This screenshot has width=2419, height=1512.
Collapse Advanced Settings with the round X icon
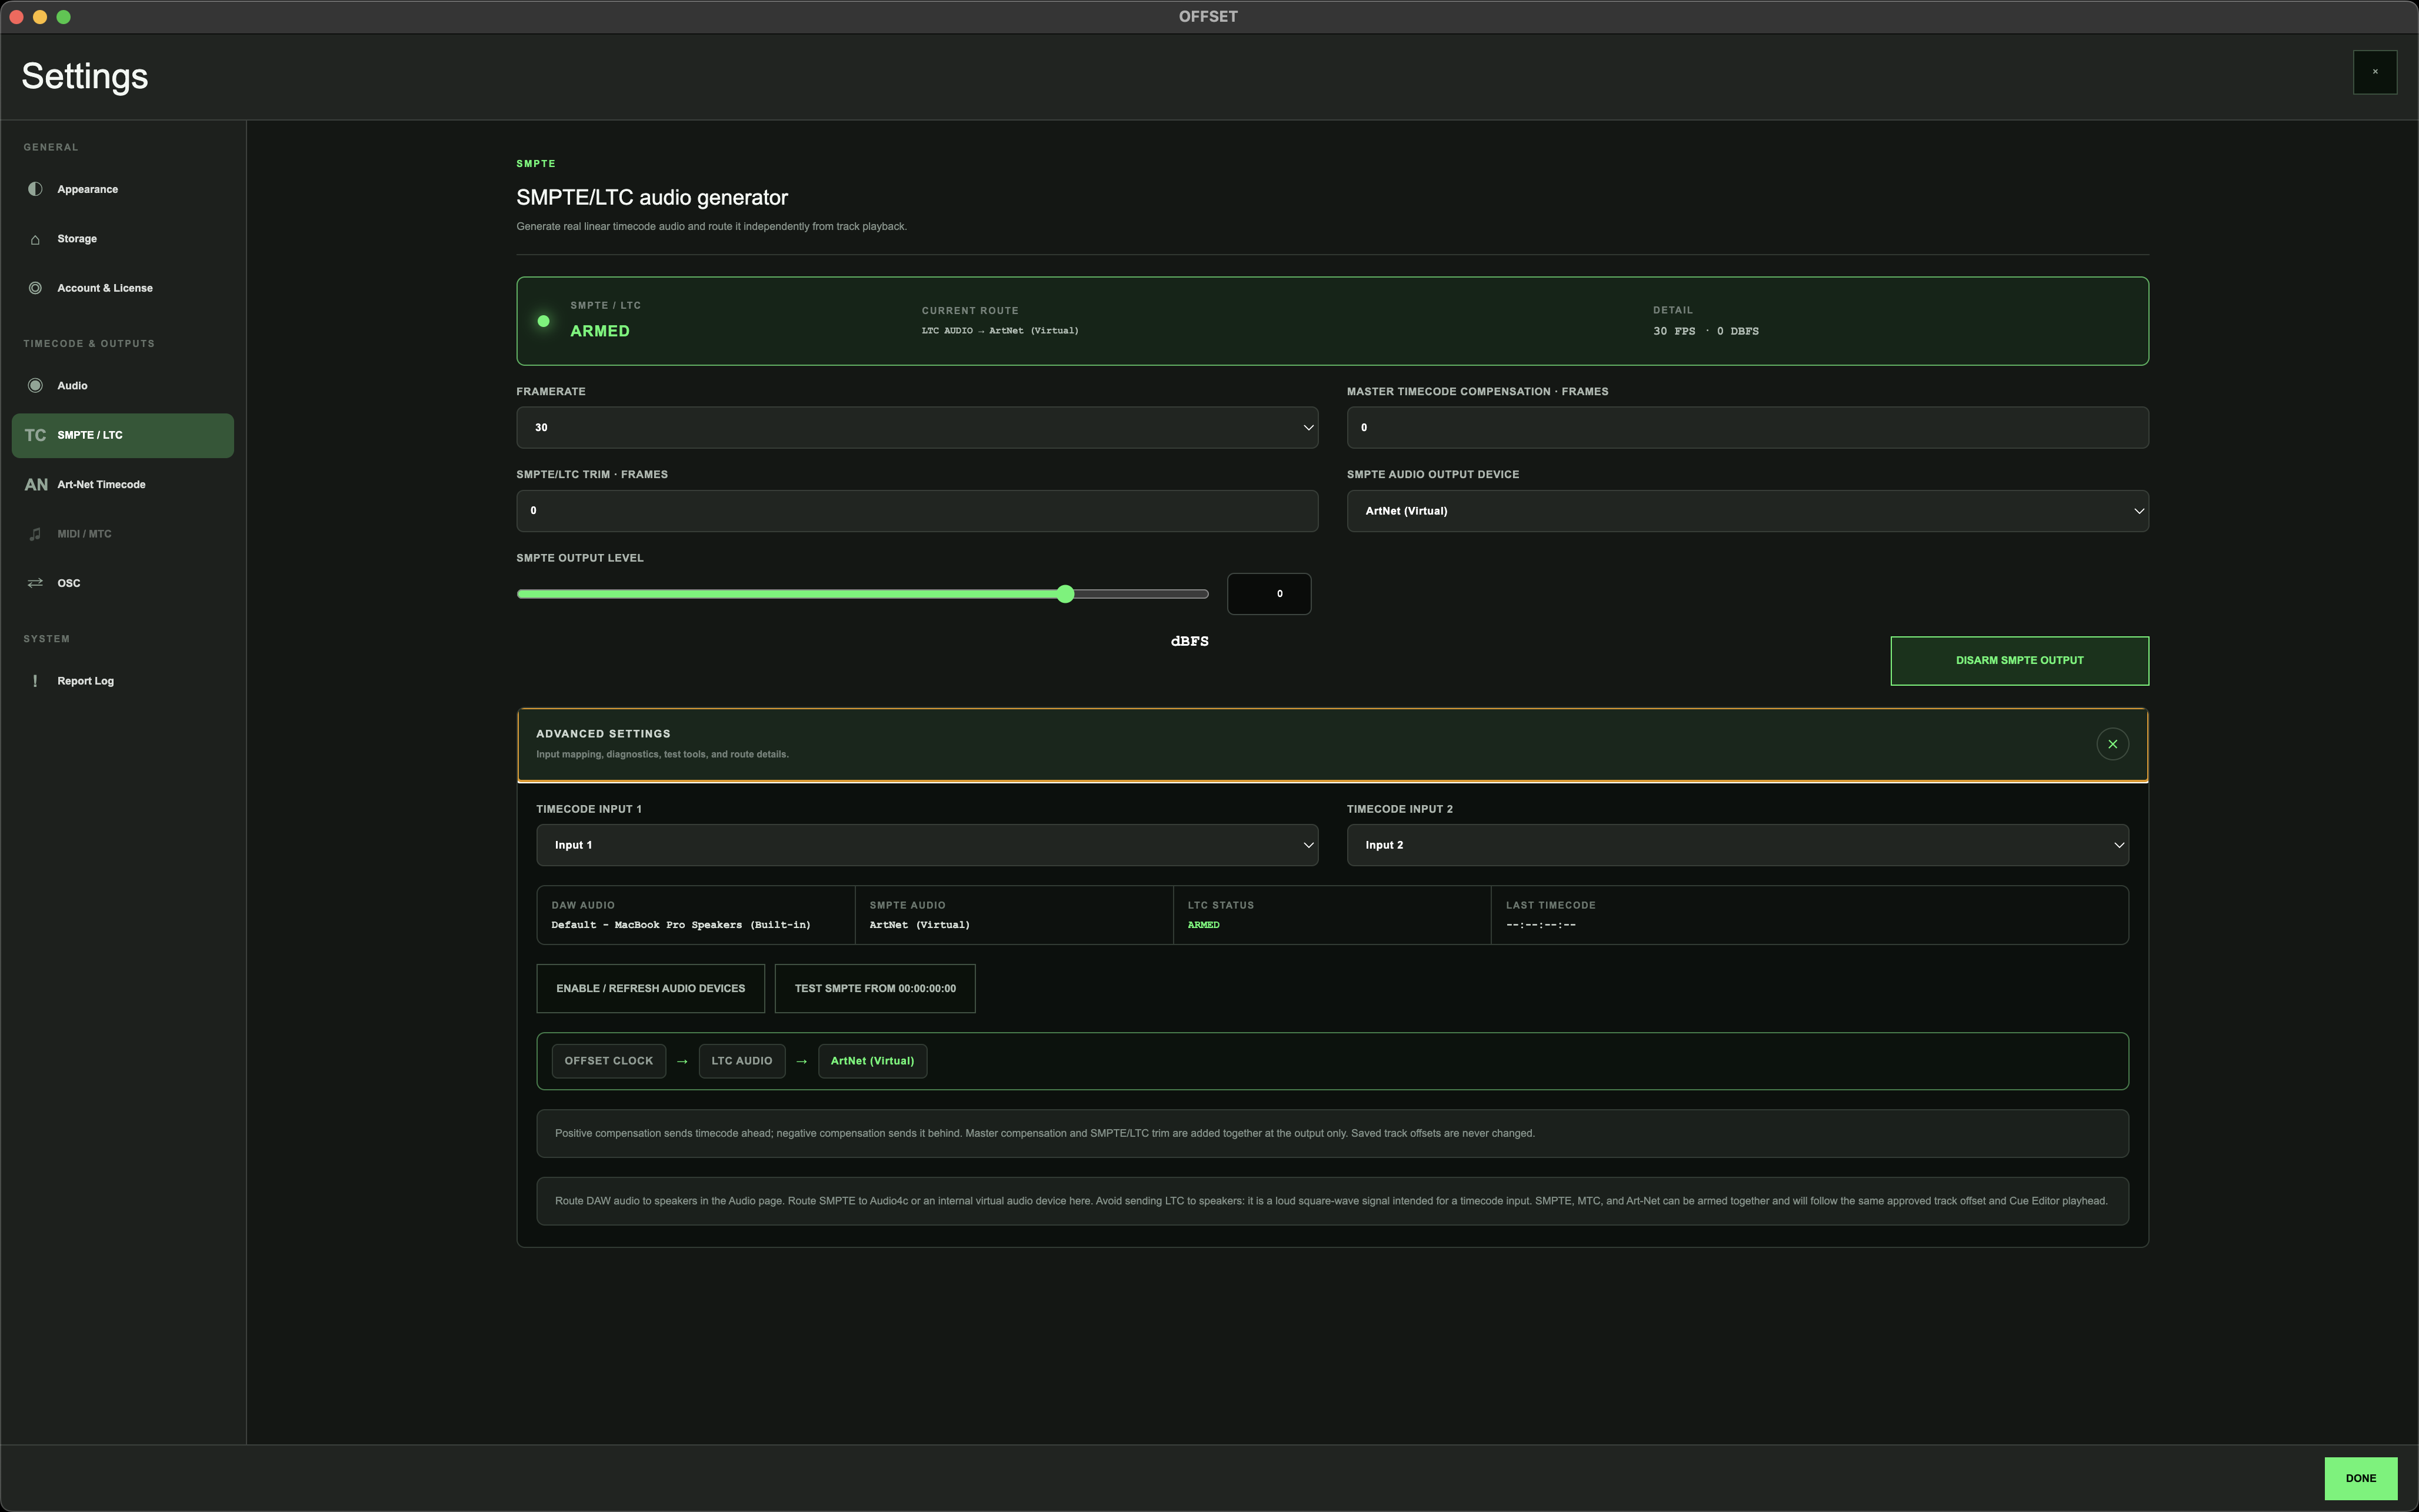click(x=2112, y=744)
